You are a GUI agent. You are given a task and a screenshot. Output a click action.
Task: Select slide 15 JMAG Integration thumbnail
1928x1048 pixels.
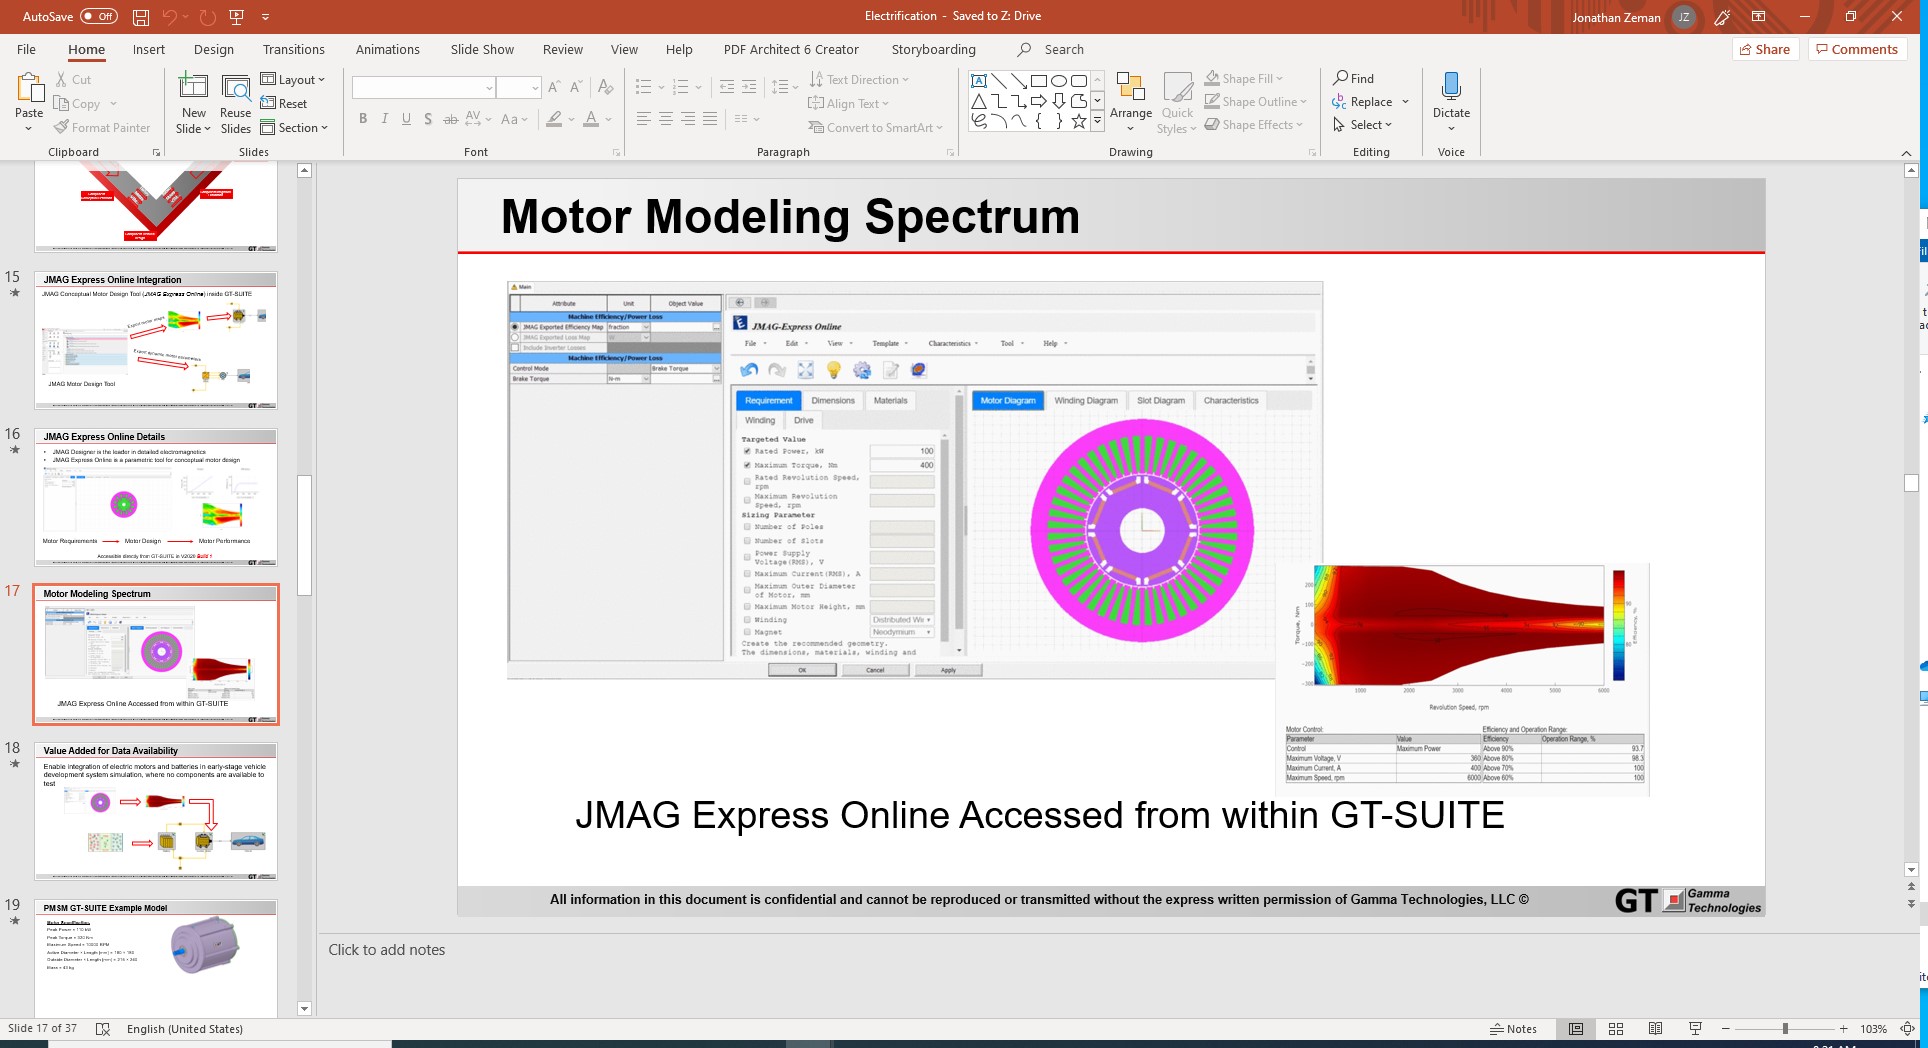(156, 340)
